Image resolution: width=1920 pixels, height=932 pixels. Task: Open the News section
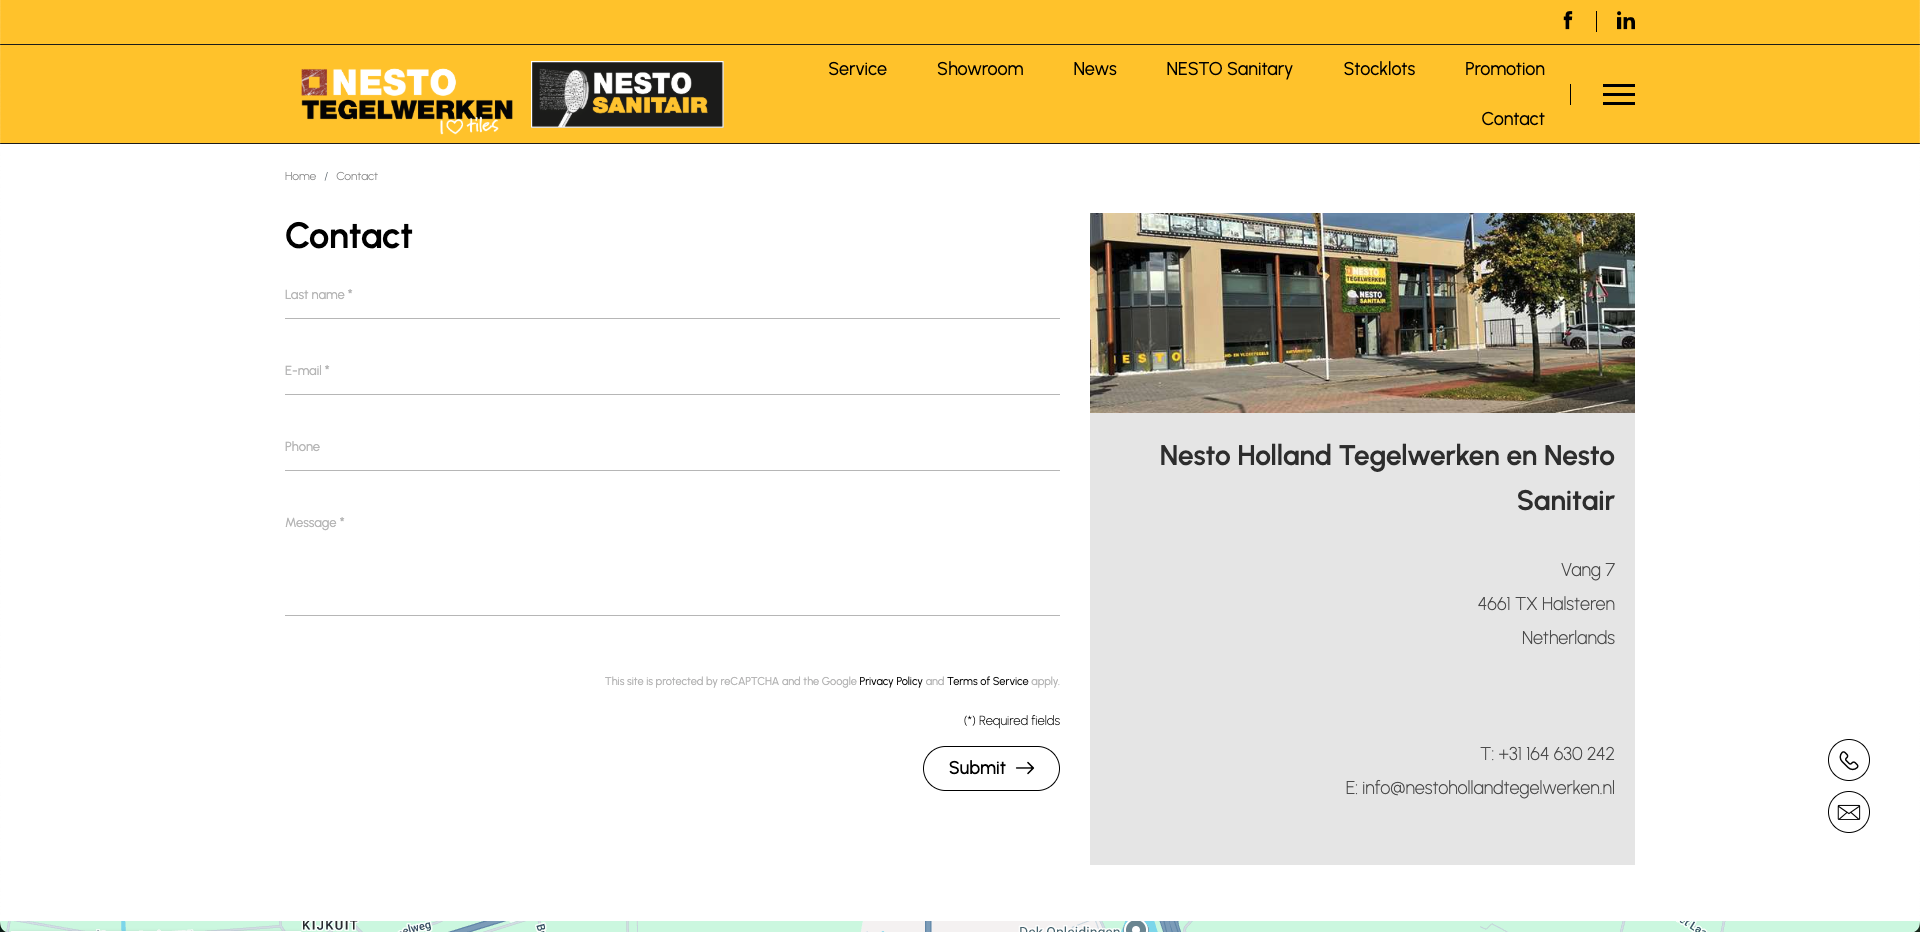pos(1094,69)
